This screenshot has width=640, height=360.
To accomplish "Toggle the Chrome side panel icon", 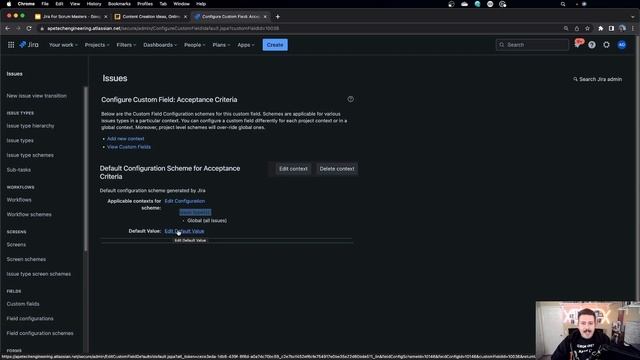I will pos(611,29).
